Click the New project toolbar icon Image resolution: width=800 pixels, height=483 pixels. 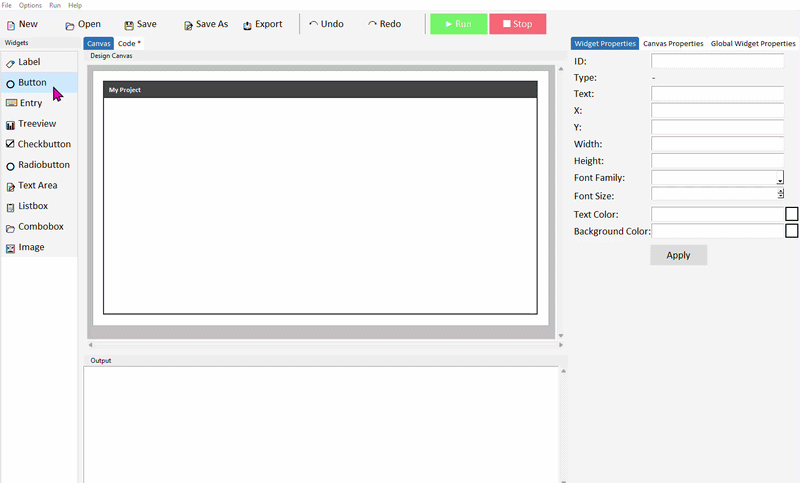[x=11, y=25]
